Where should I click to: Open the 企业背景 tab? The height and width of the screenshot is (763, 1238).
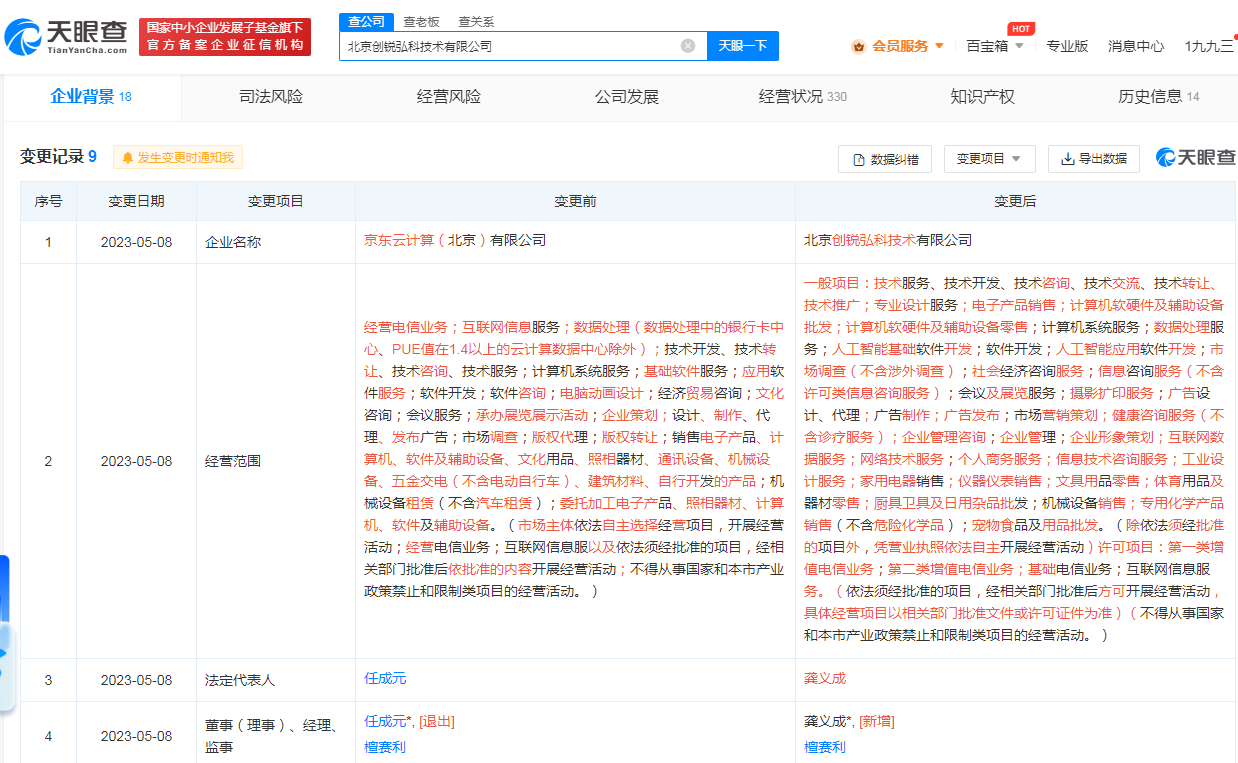[x=91, y=97]
